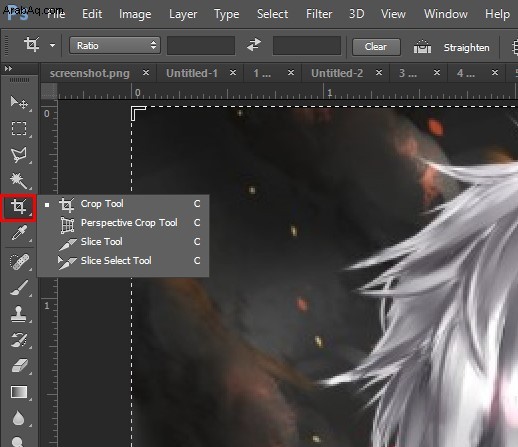
Task: Click the ruler origin corner box
Action: click(x=49, y=91)
